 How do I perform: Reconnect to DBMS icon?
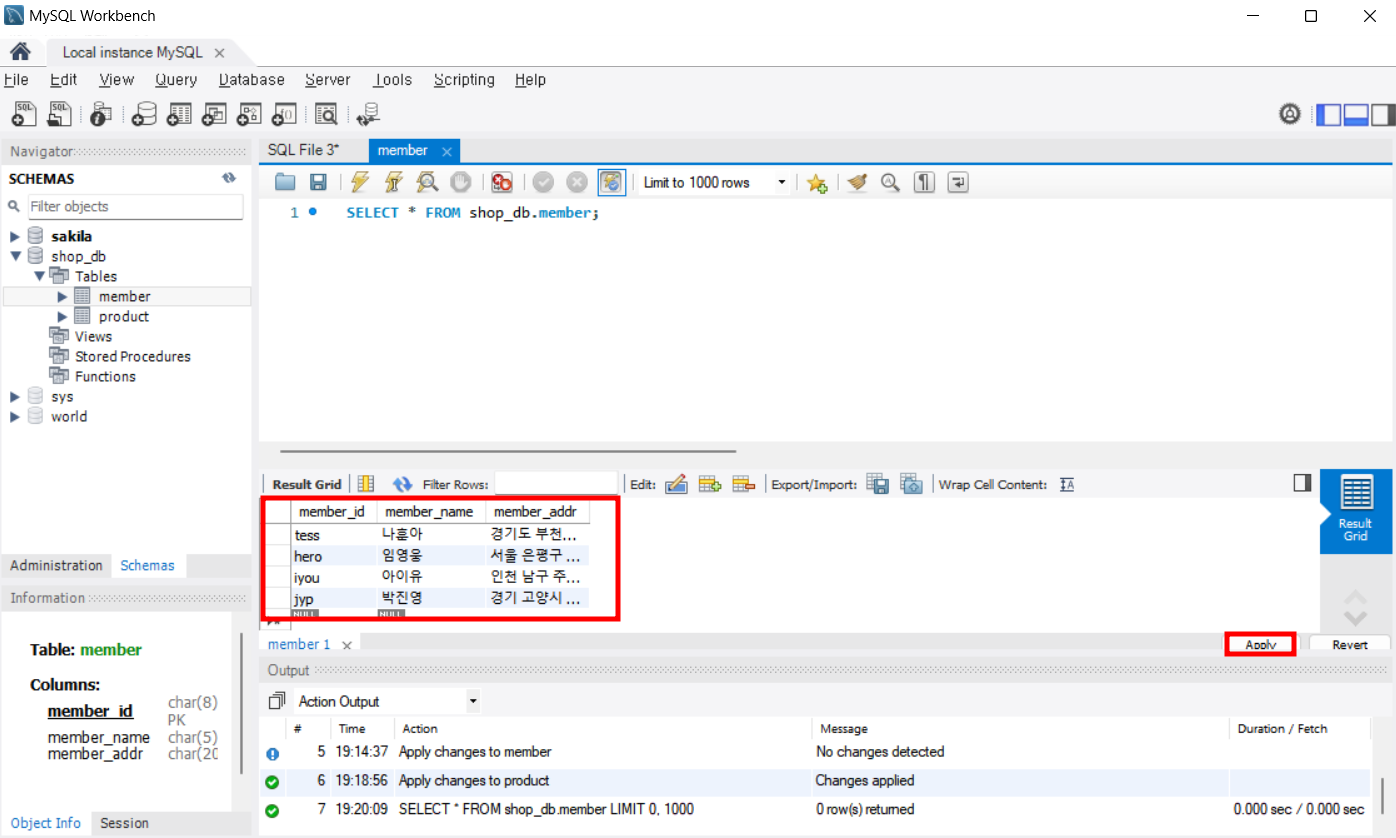click(368, 114)
